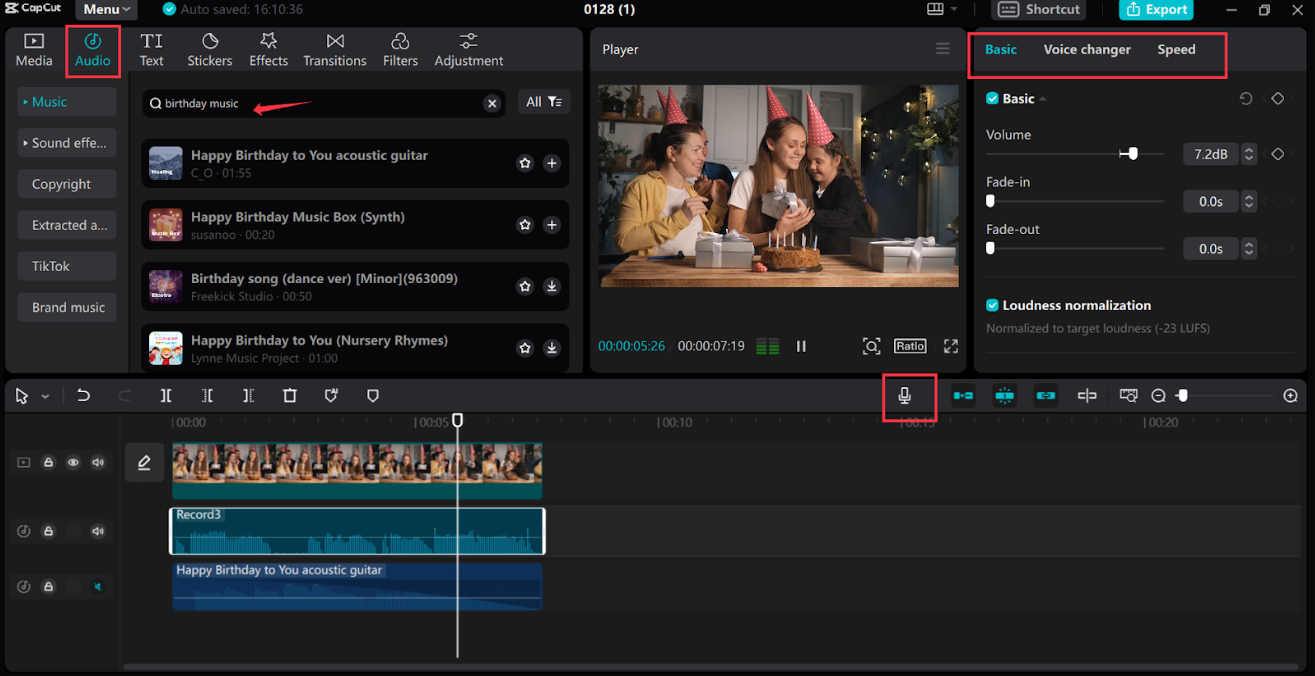Favorite Happy Birthday Nursery Rhymes track
Viewport: 1315px width, 676px height.
tap(525, 348)
